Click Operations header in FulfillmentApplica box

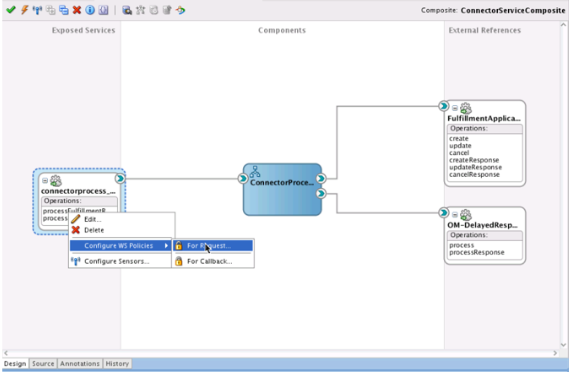[484, 129]
